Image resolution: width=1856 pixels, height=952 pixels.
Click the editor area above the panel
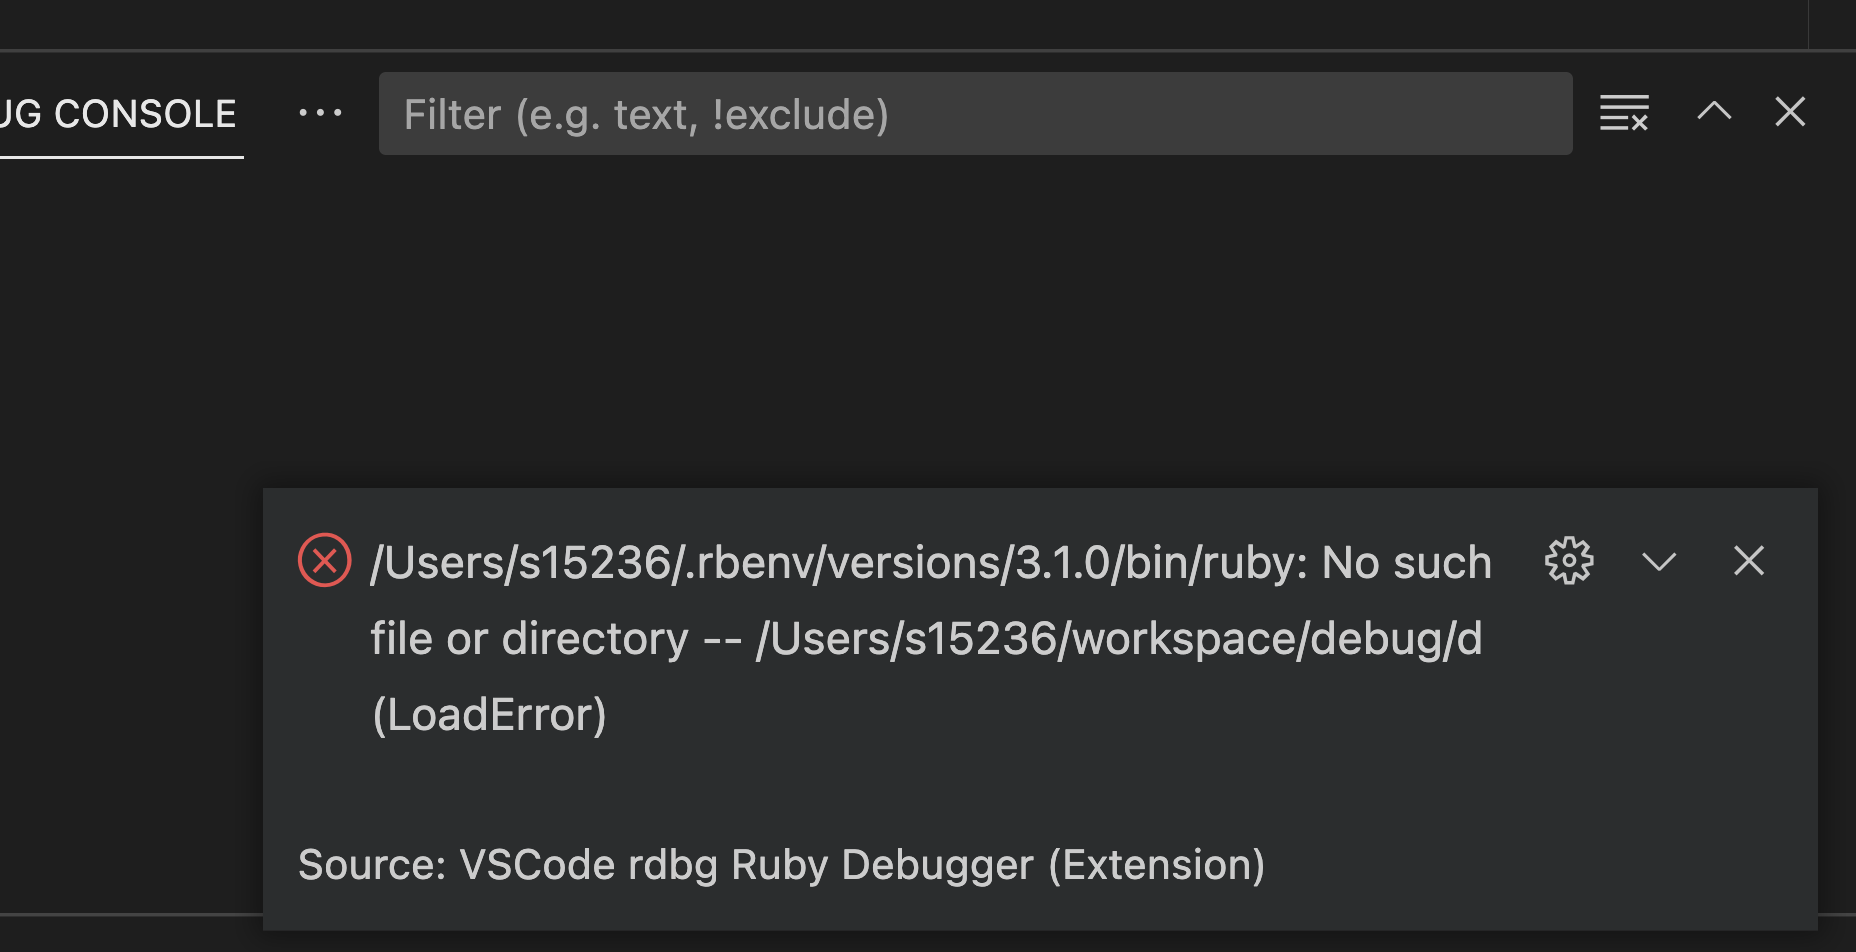[x=900, y=22]
